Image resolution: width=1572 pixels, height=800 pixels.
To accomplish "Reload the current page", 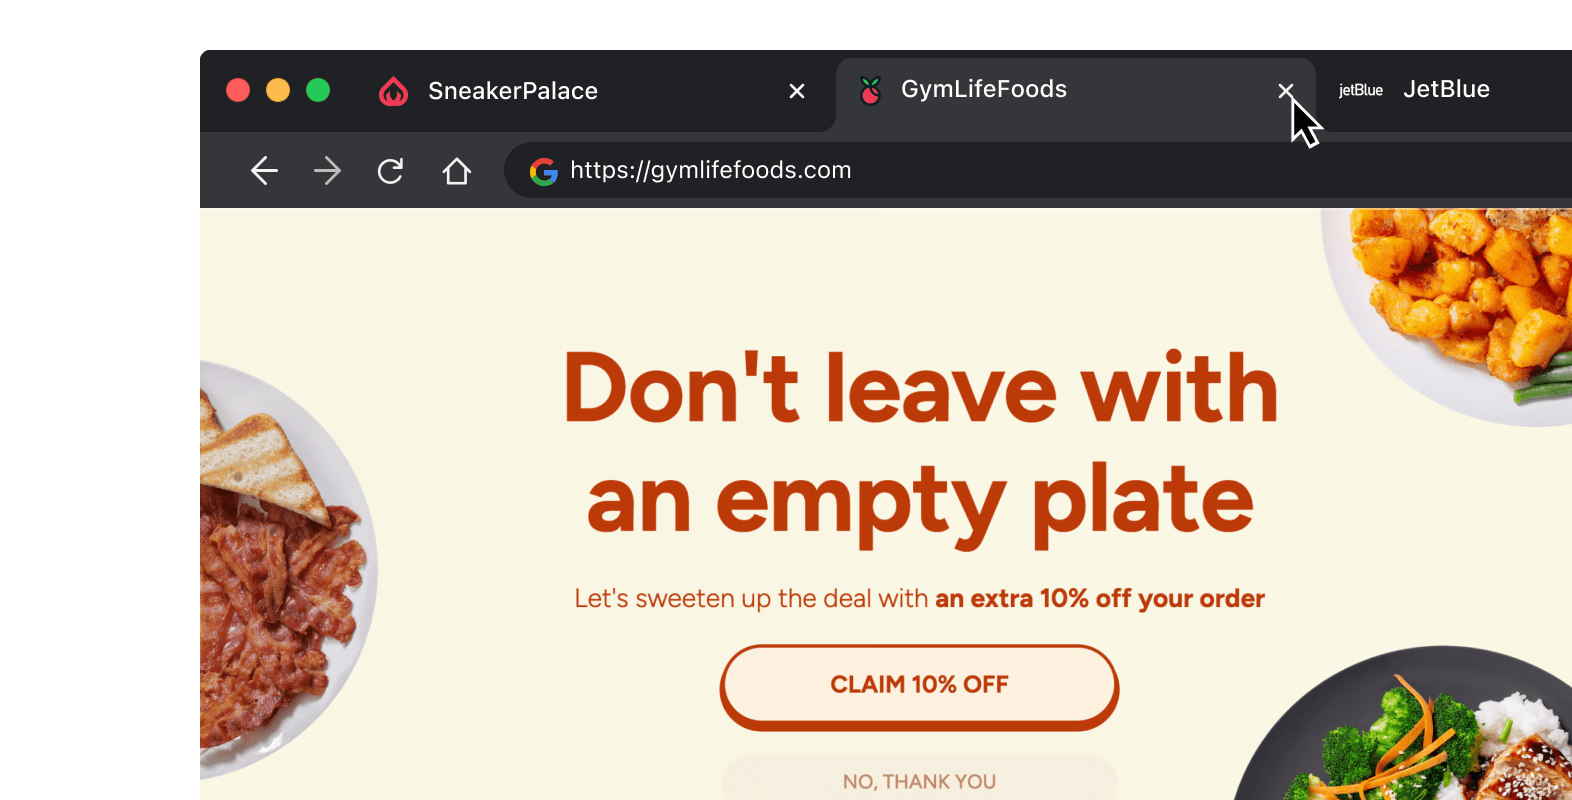I will click(x=390, y=170).
